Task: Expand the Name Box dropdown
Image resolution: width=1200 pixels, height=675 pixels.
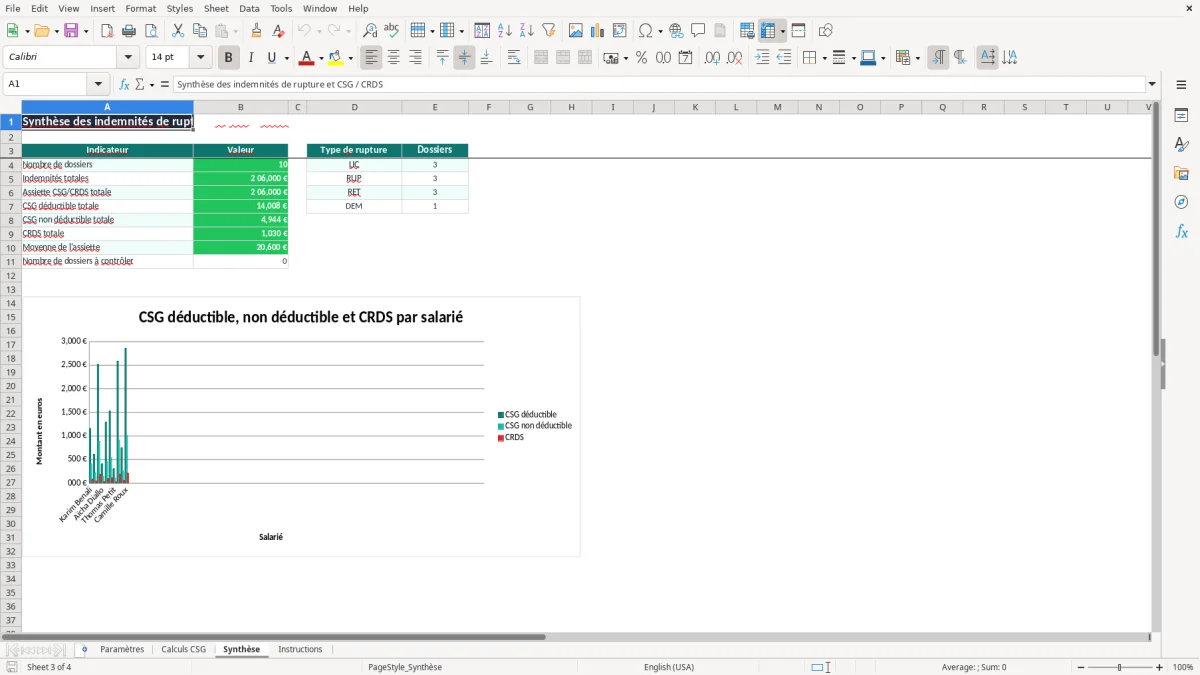Action: [x=98, y=85]
